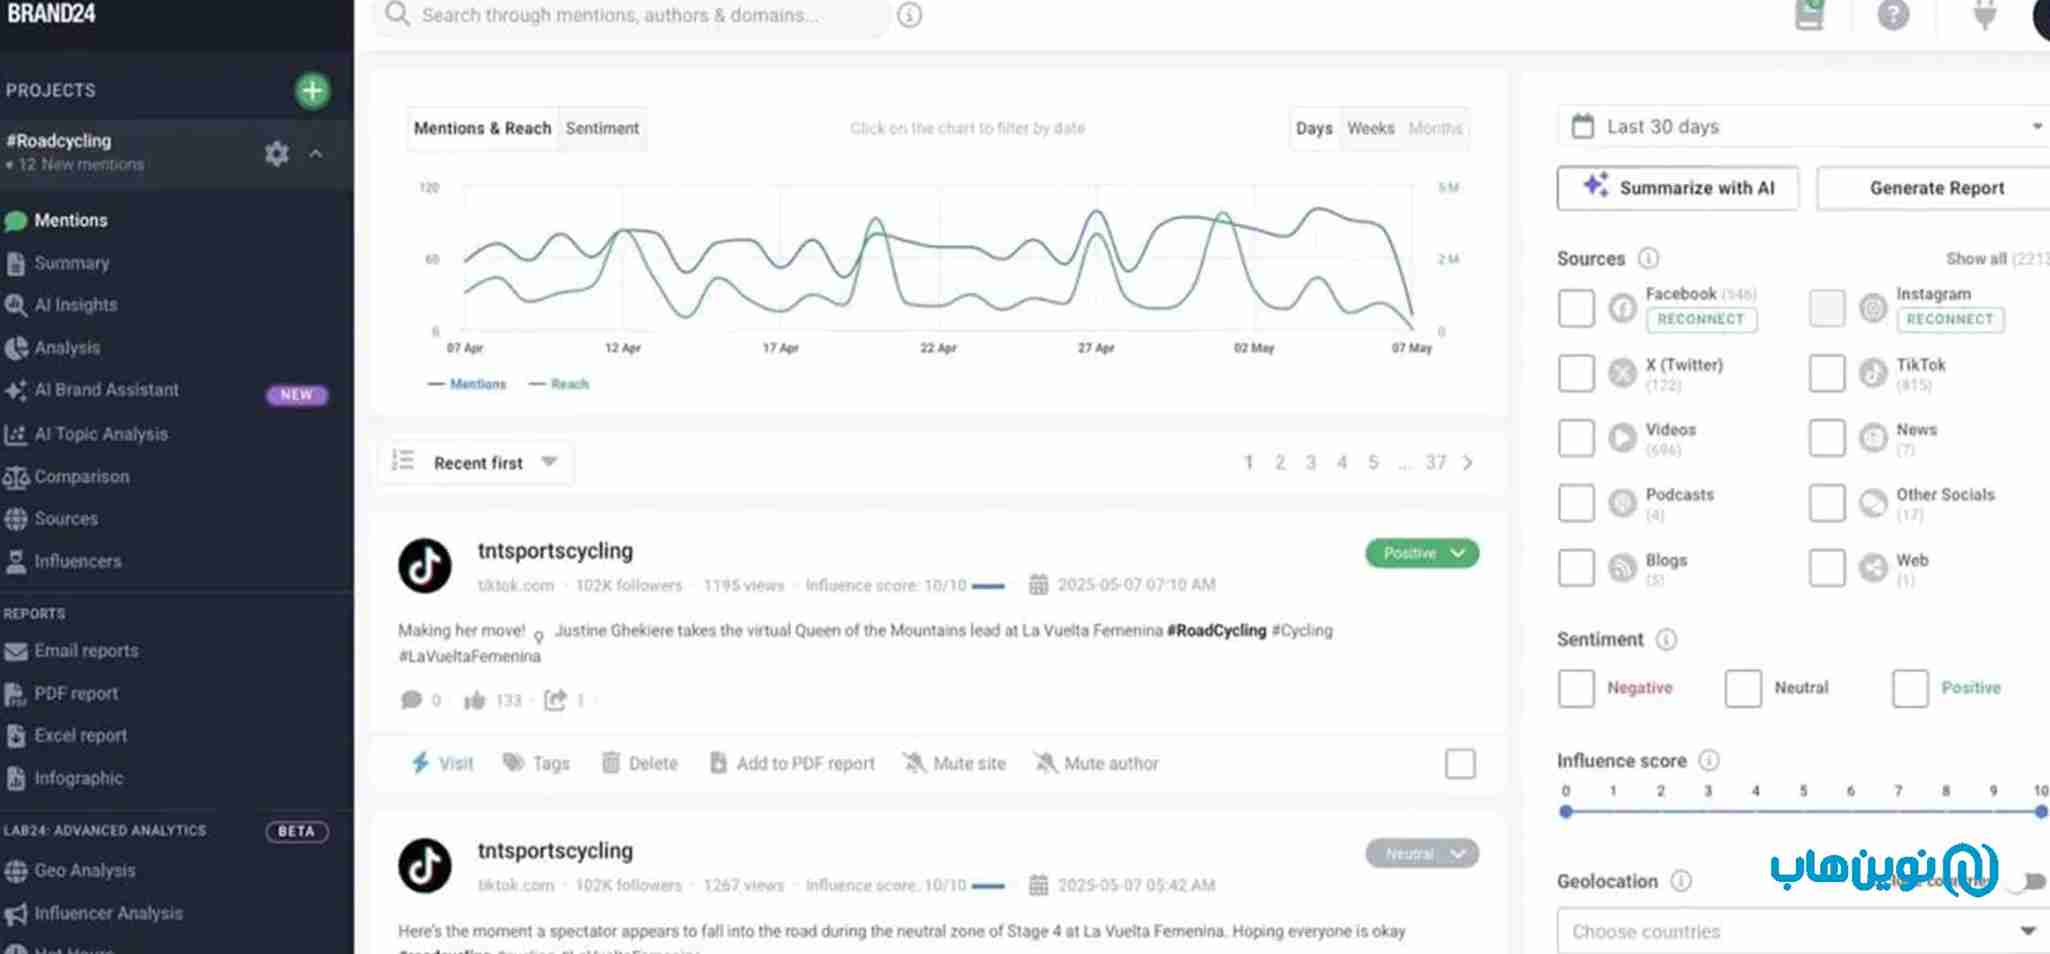2050x954 pixels.
Task: Click the Summarize with AI button
Action: [1677, 188]
